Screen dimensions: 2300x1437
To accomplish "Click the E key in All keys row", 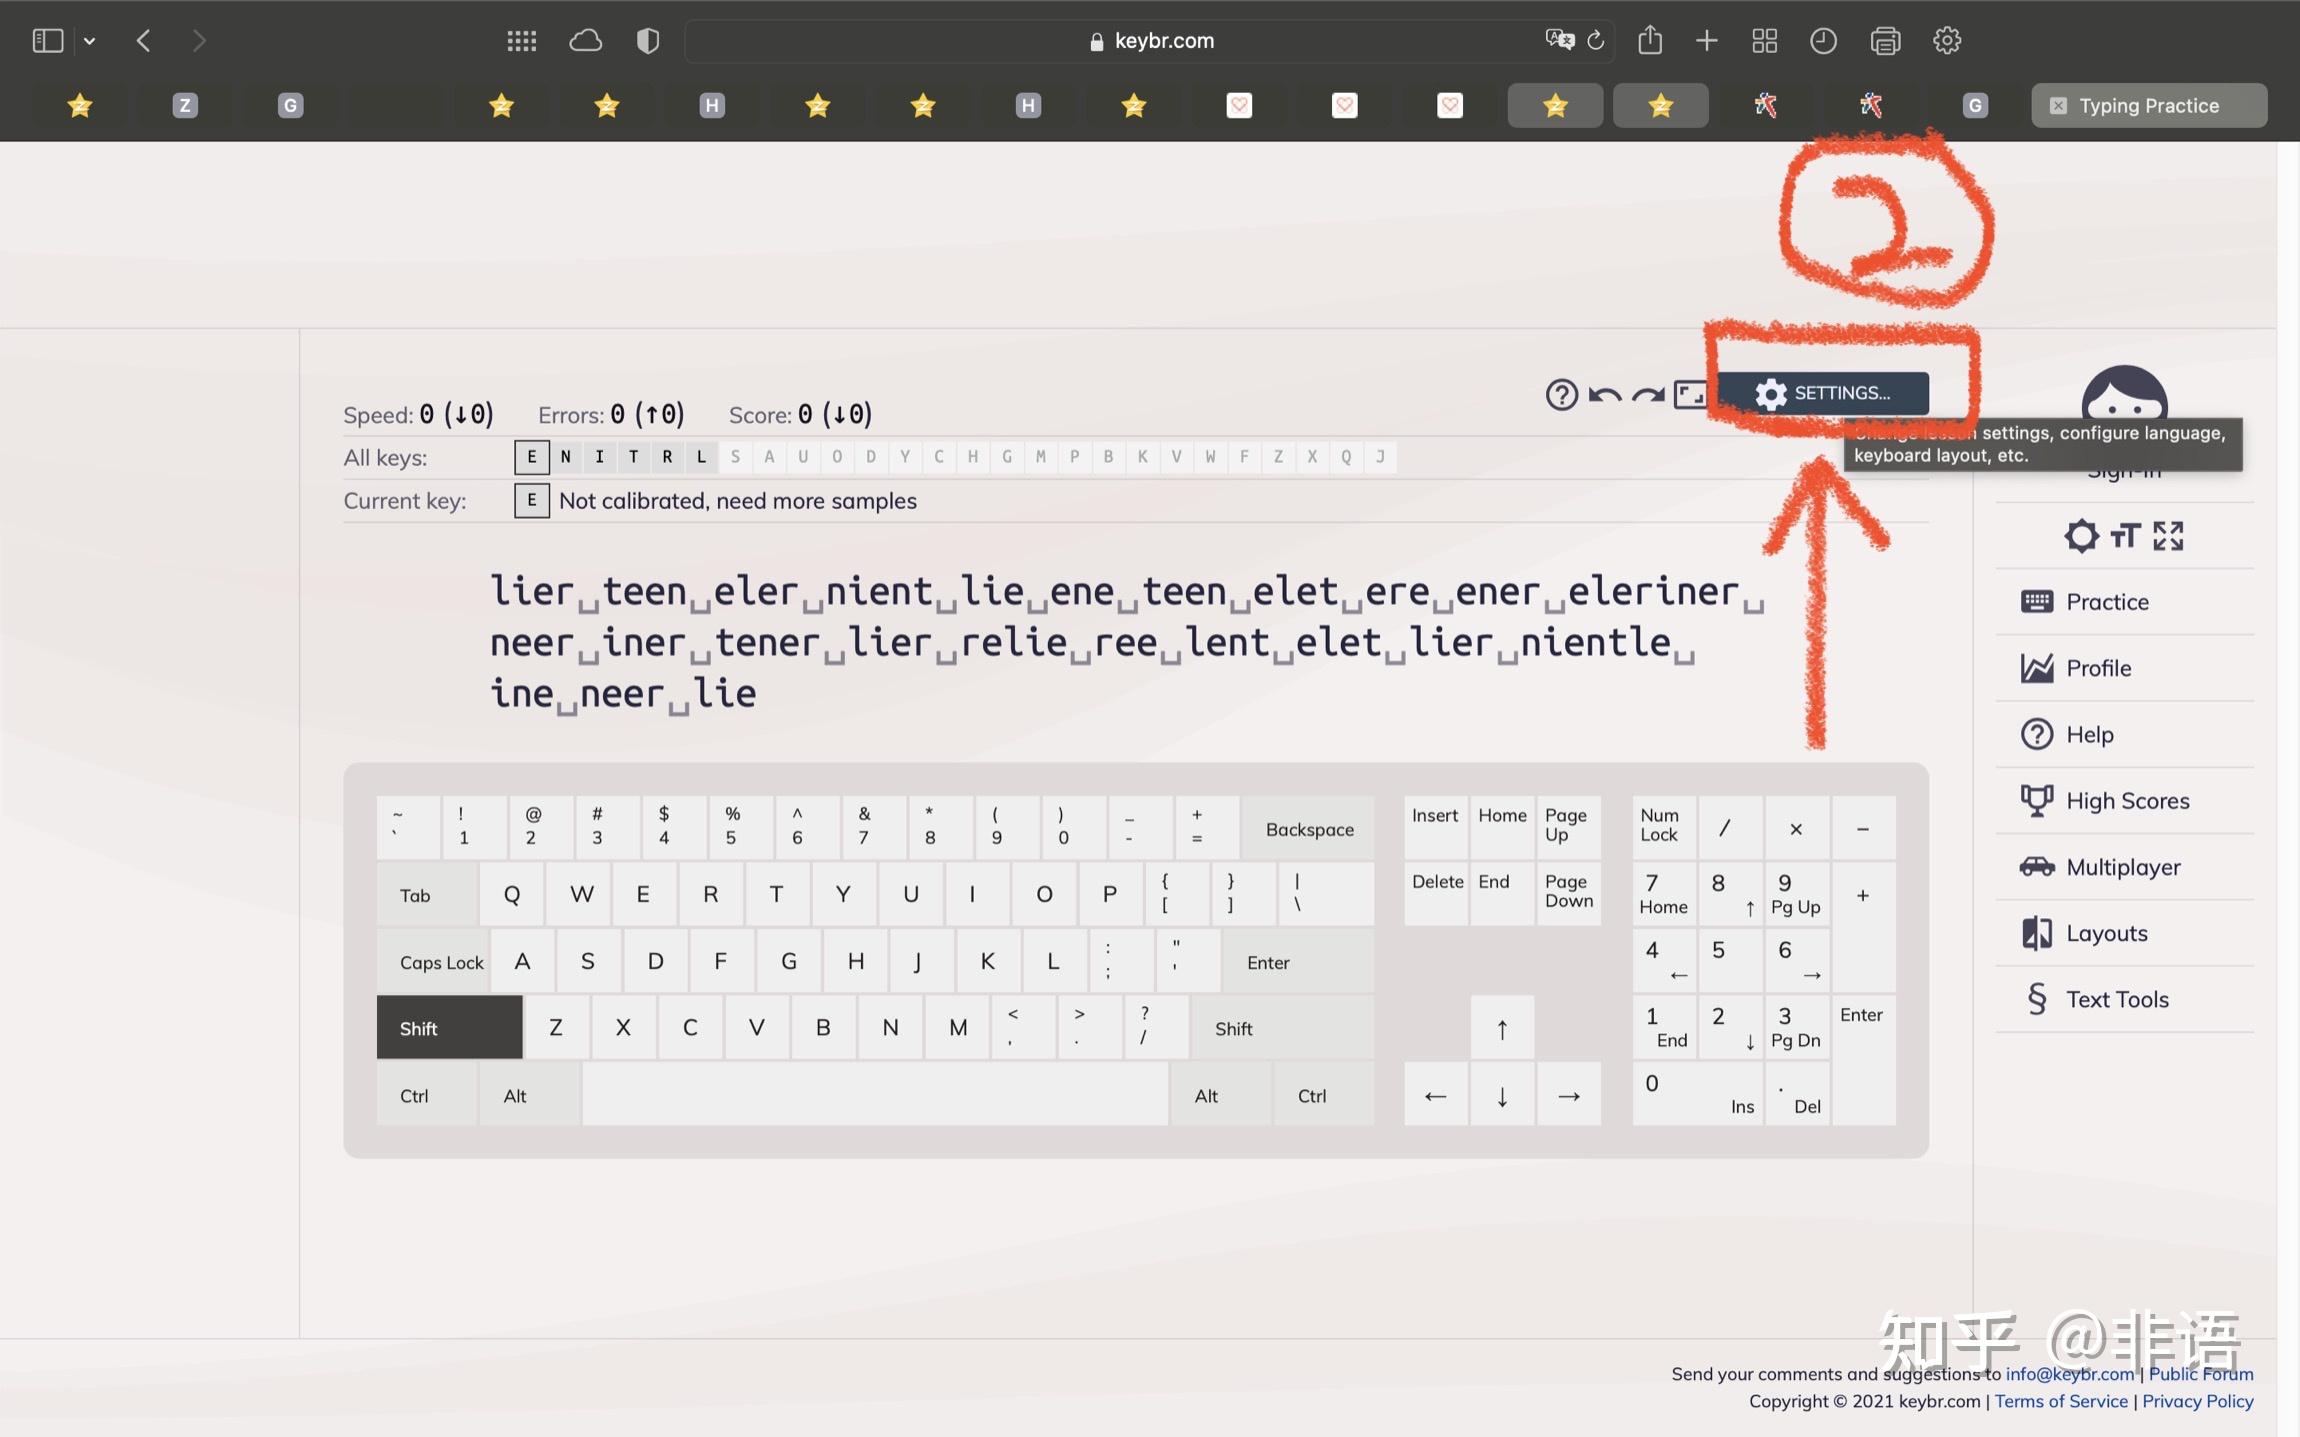I will (531, 457).
